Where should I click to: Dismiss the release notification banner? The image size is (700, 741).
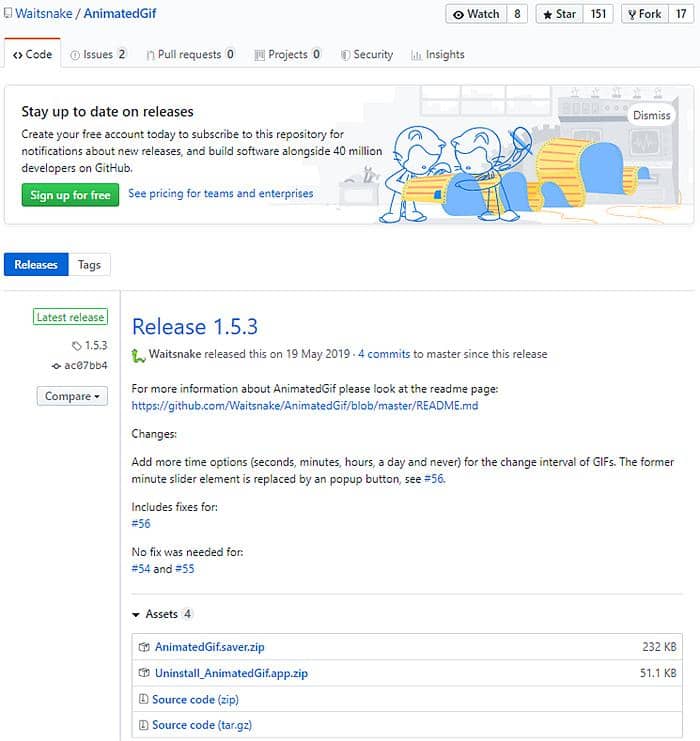point(651,115)
